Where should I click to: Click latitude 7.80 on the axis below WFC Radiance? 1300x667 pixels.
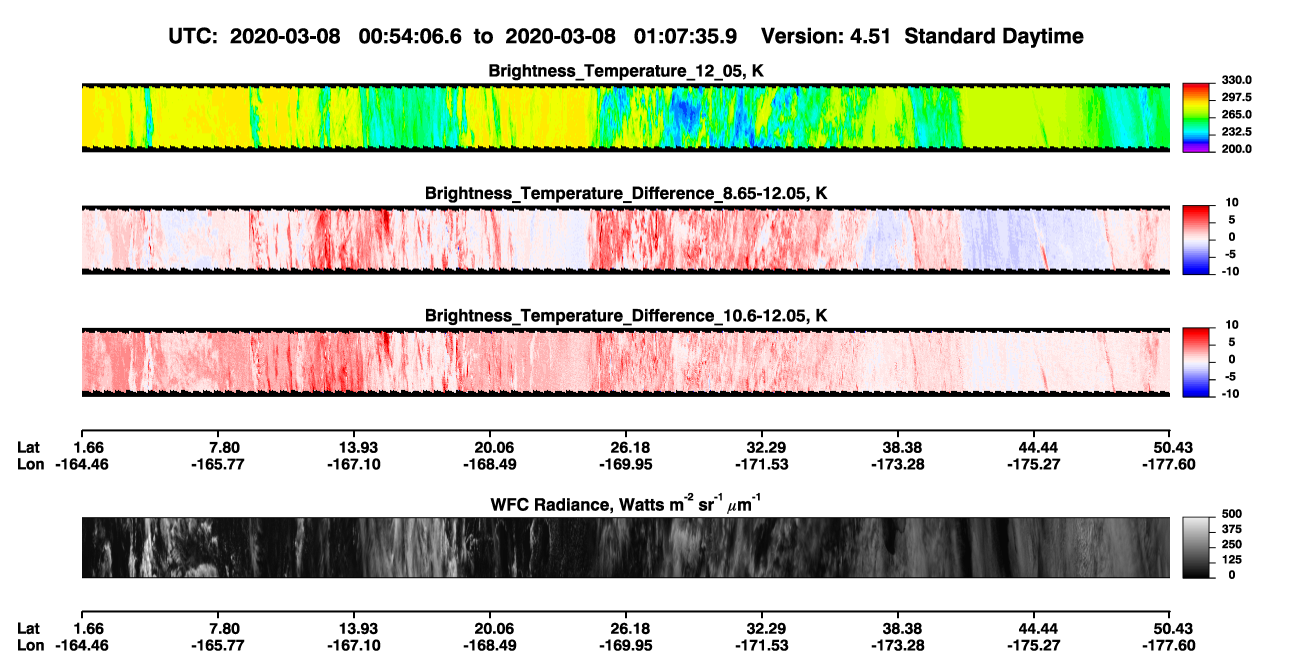click(224, 628)
